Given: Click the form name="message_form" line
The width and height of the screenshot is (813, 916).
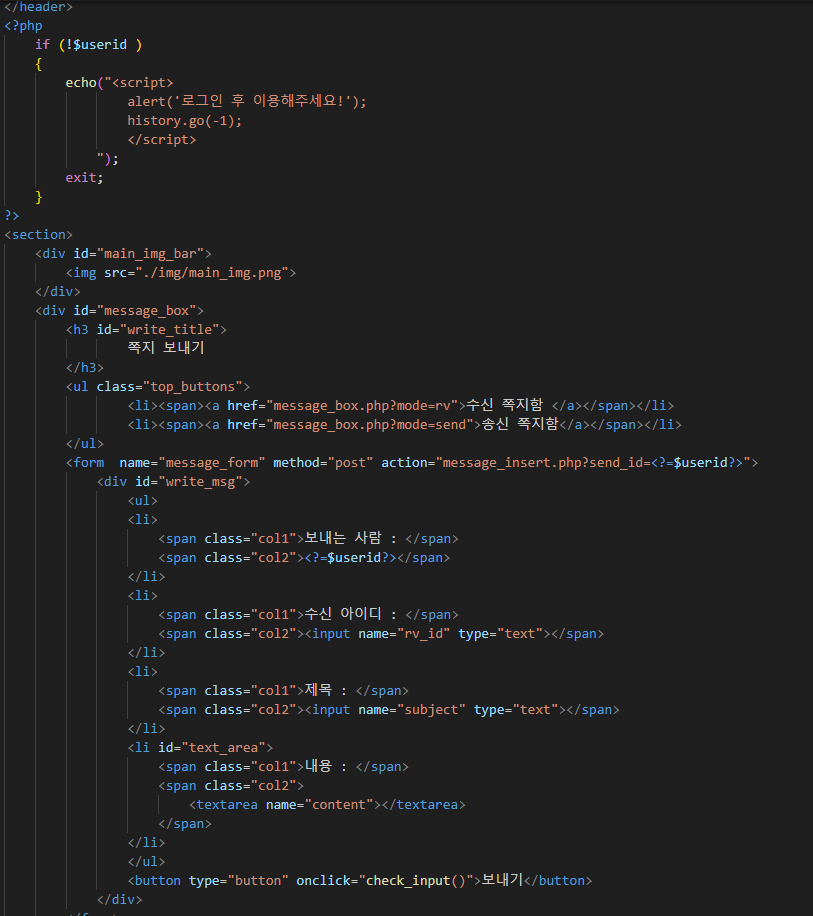Looking at the screenshot, I should [412, 462].
